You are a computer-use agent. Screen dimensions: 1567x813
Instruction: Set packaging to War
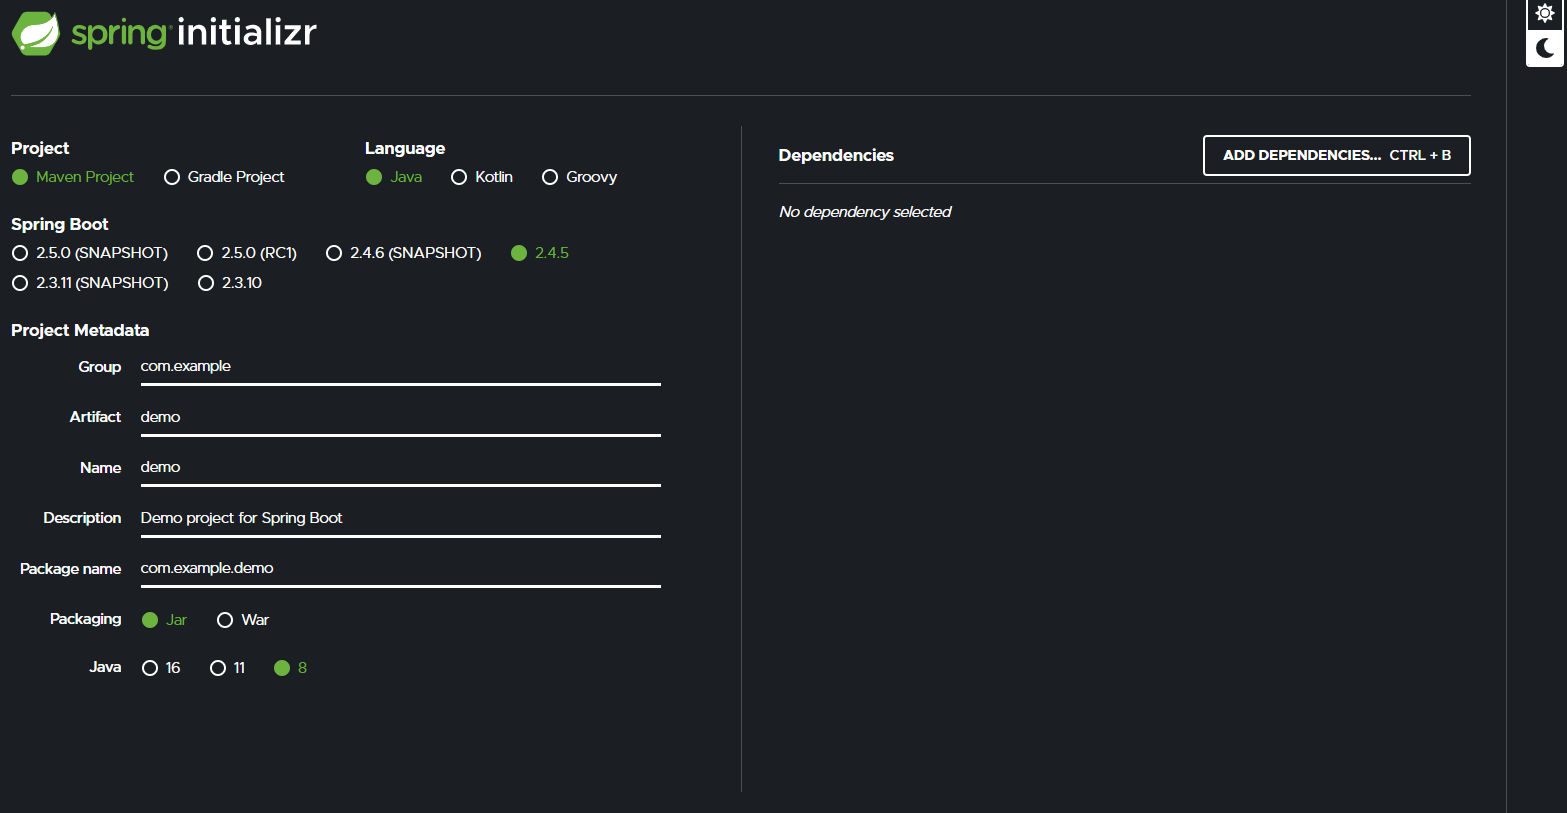(x=243, y=620)
